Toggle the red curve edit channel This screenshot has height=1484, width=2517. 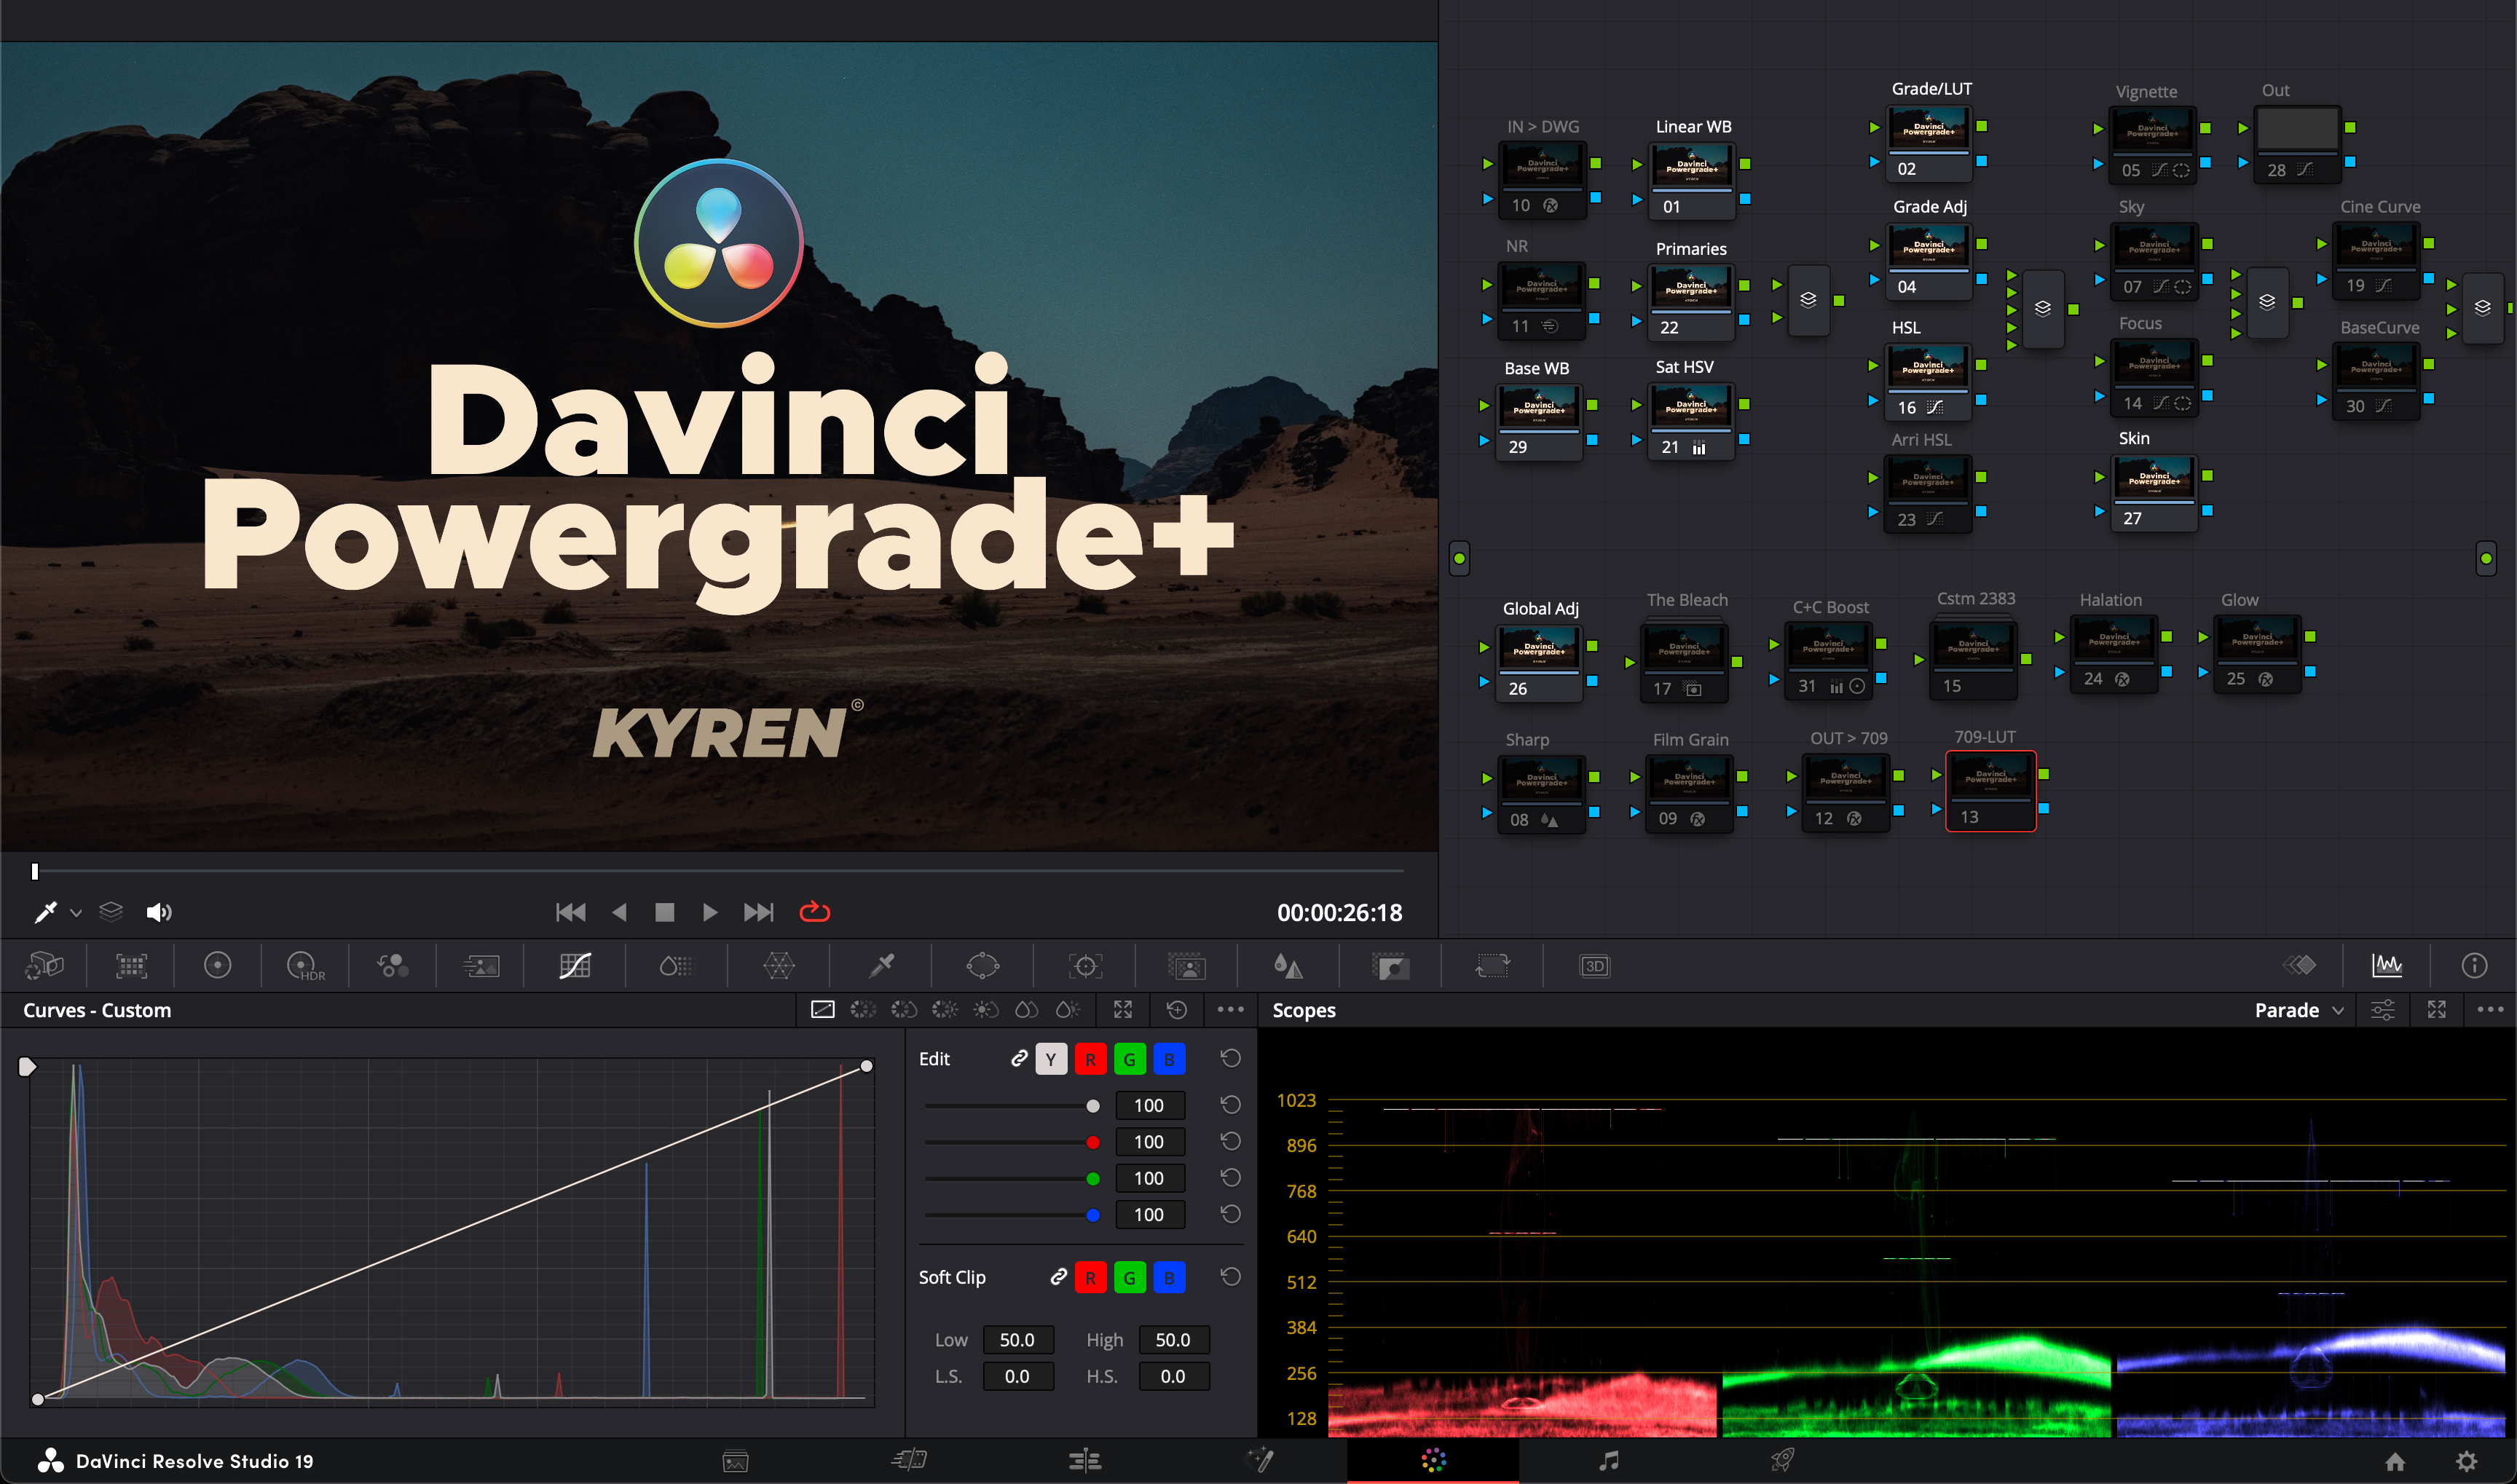[x=1090, y=1059]
